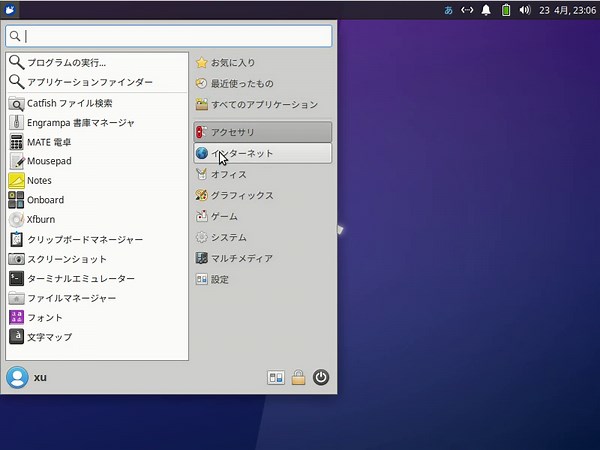This screenshot has height=450, width=600.
Task: Open Engrampa 書庫マネージャ
Action: pos(97,123)
